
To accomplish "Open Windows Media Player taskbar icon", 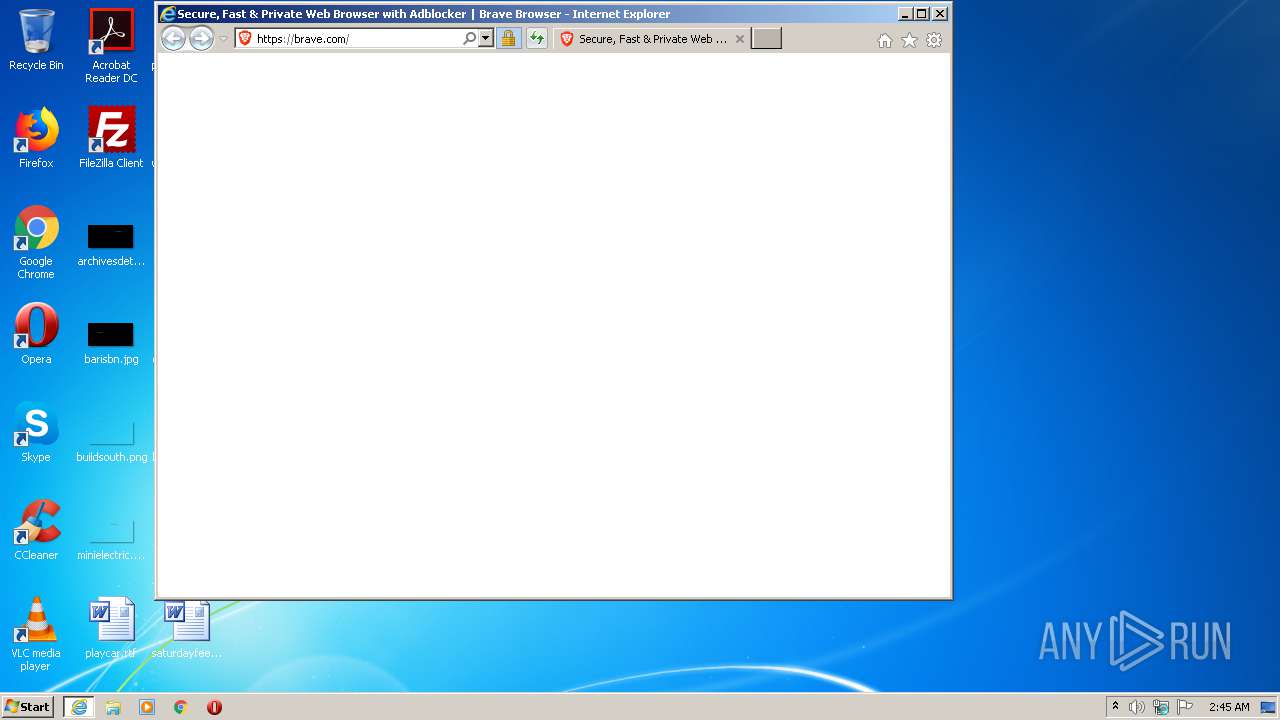I will [147, 707].
